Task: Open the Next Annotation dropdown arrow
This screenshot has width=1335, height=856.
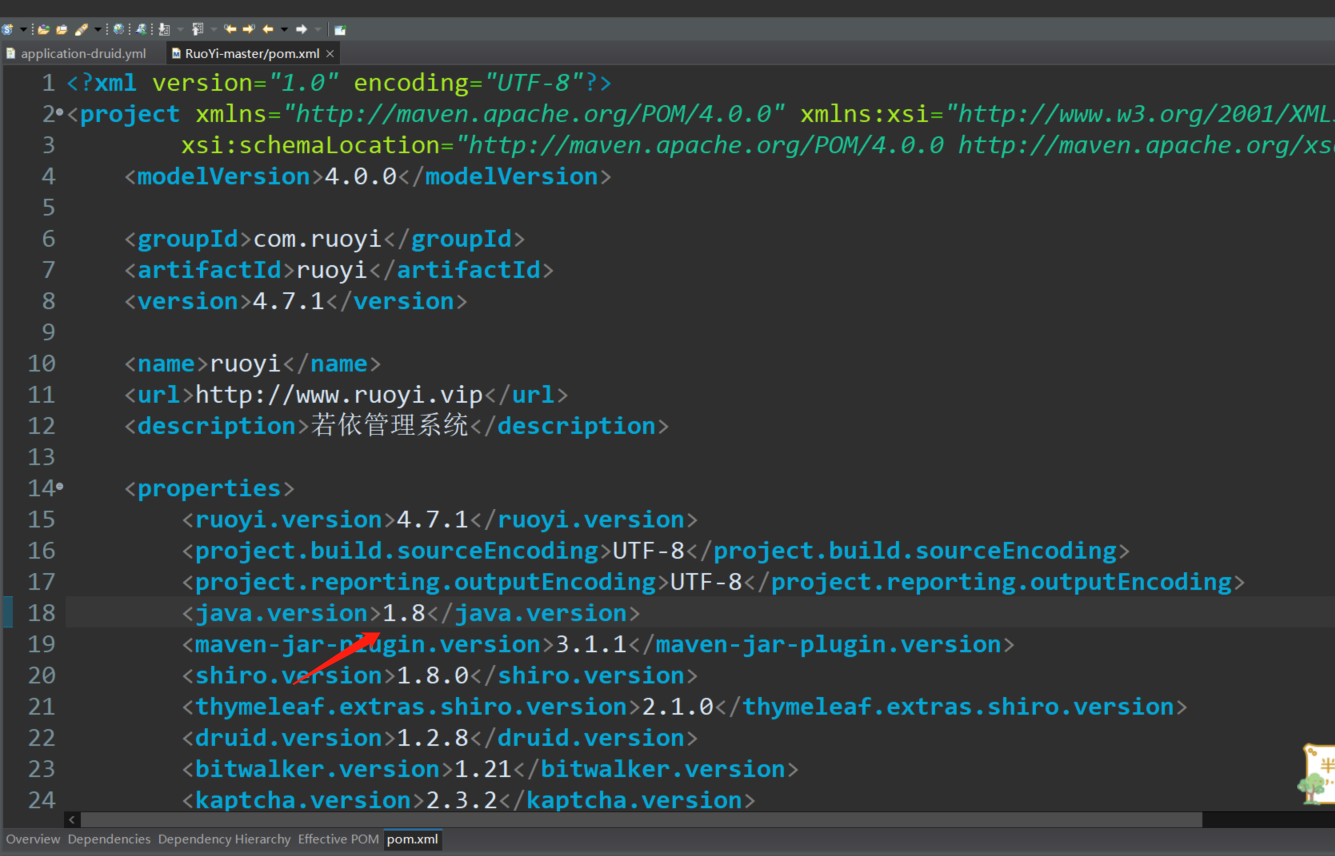Action: 180,30
